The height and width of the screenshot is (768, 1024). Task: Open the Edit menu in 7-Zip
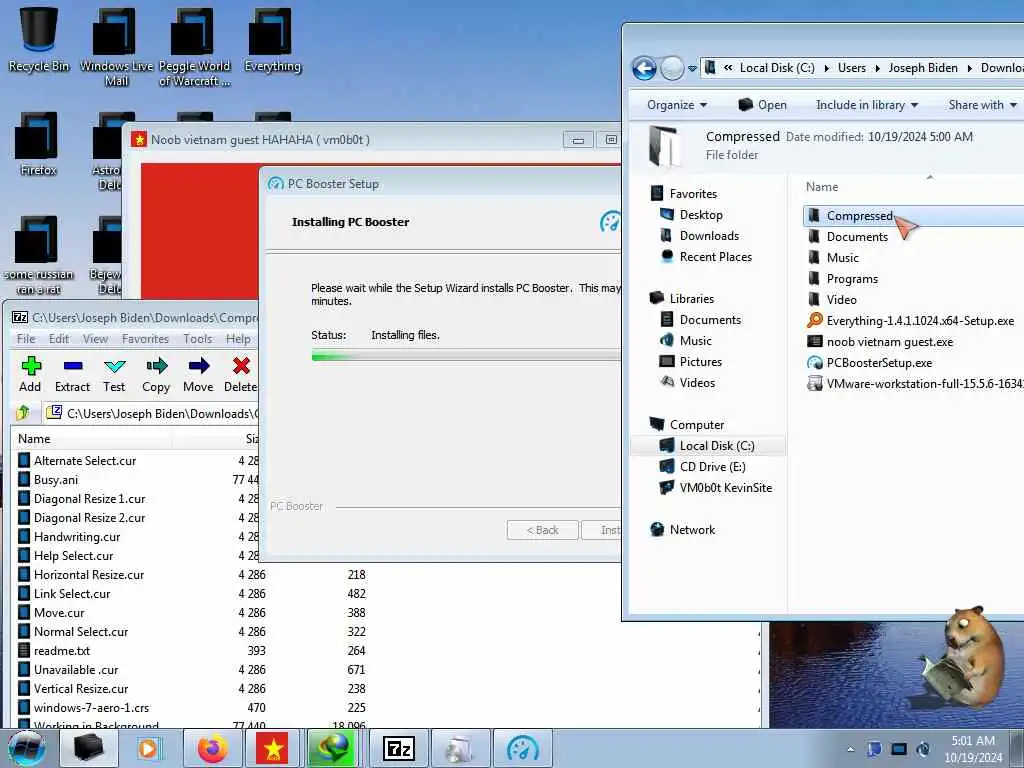coord(59,339)
